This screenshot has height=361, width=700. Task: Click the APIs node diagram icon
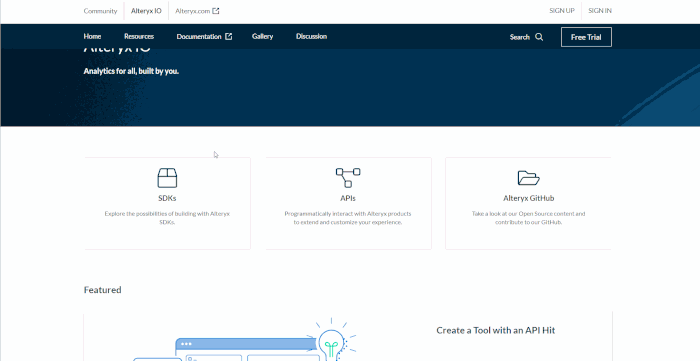(x=348, y=178)
